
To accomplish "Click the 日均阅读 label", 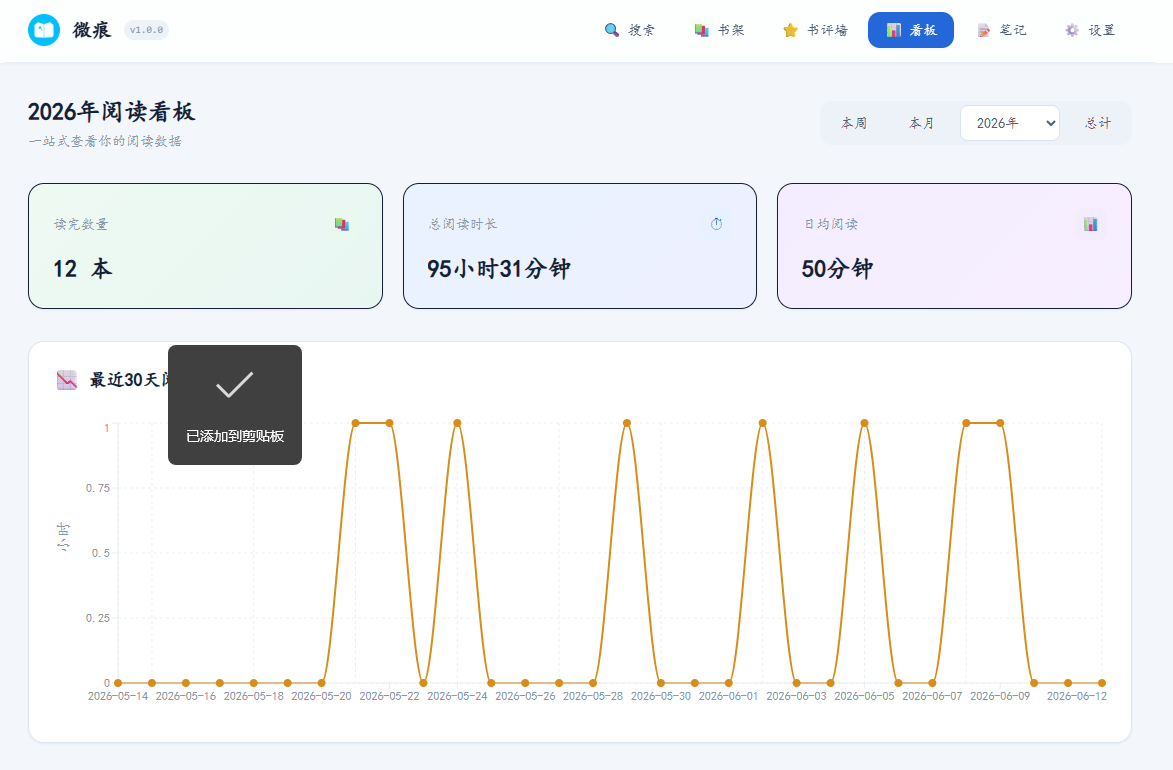I will point(830,224).
